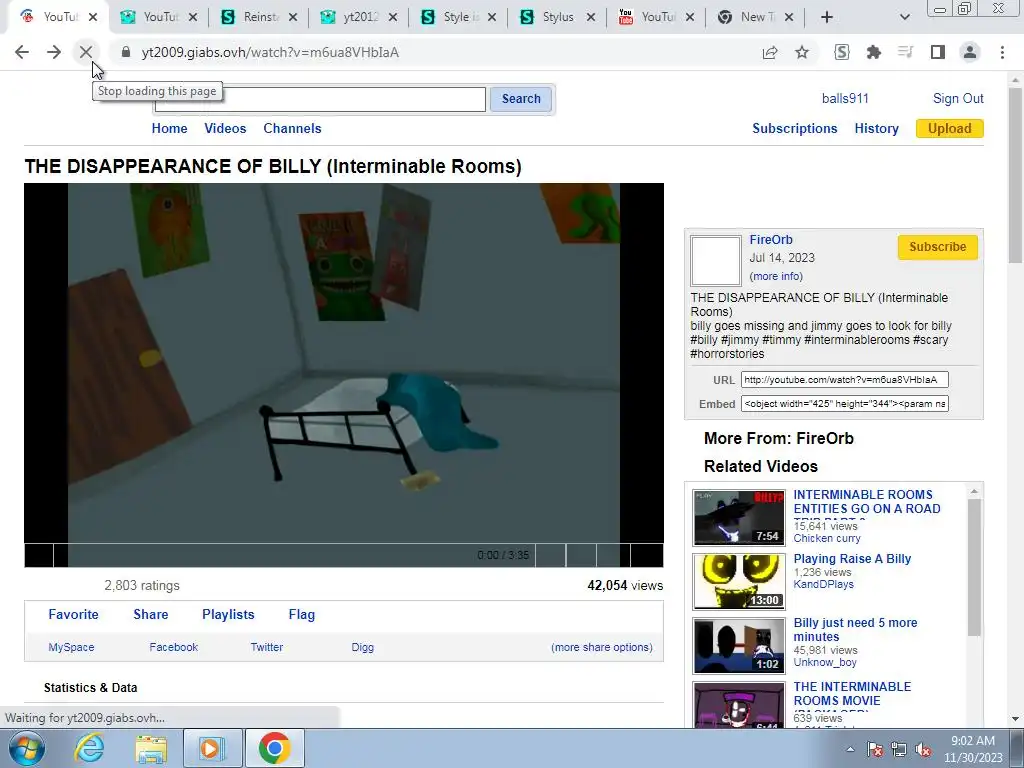
Task: Open 'Billy just need 5 more minutes' link
Action: 855,630
